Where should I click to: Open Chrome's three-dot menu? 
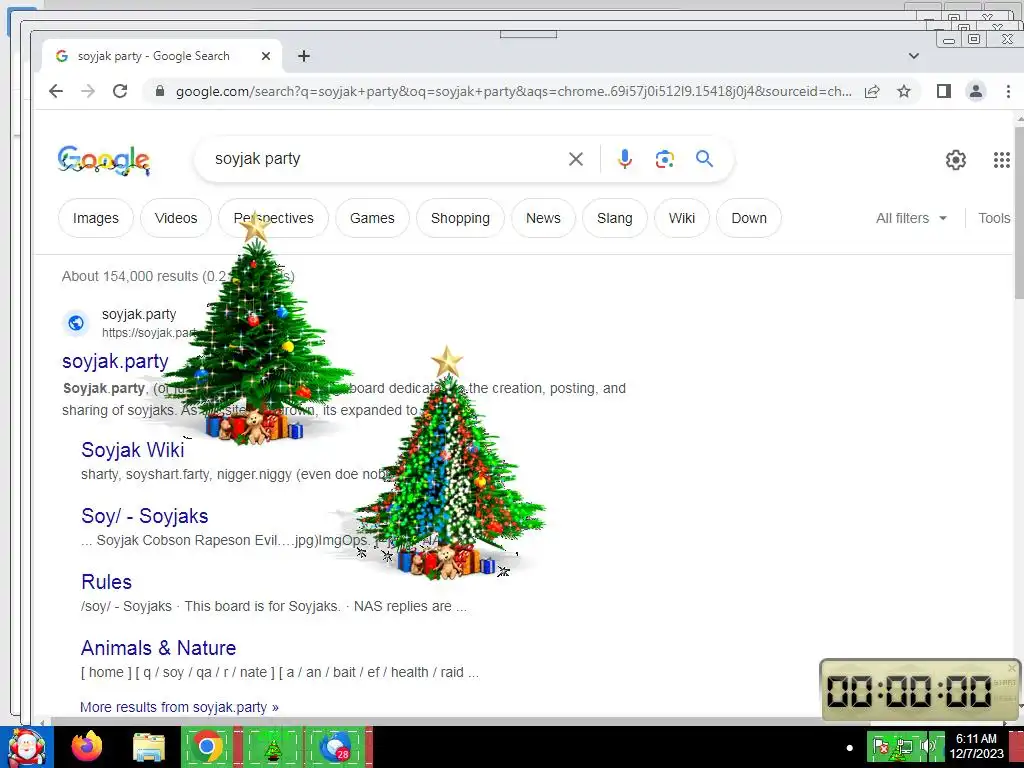click(1008, 91)
